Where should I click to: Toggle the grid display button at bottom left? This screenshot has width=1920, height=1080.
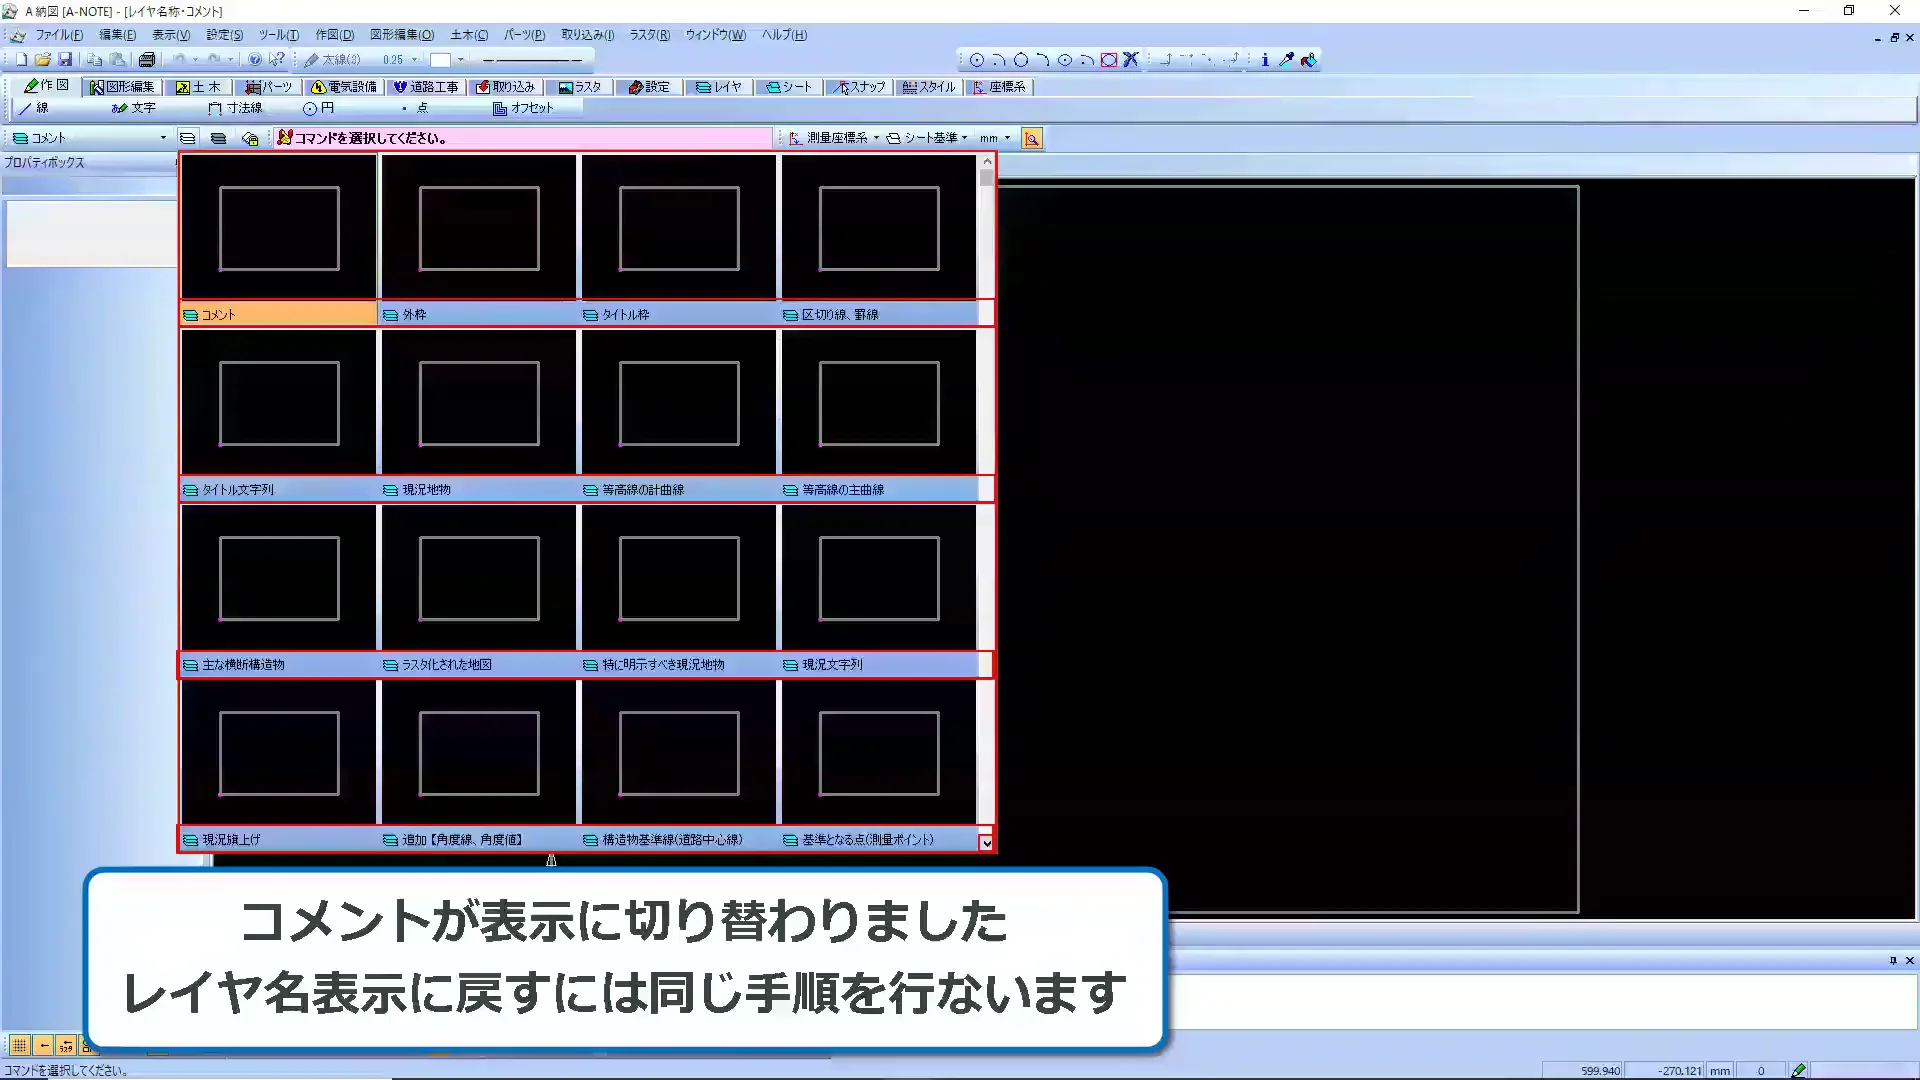point(20,1045)
